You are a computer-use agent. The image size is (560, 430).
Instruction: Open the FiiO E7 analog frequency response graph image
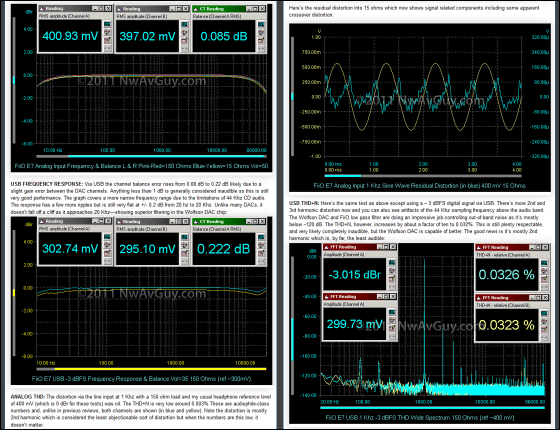[x=141, y=88]
